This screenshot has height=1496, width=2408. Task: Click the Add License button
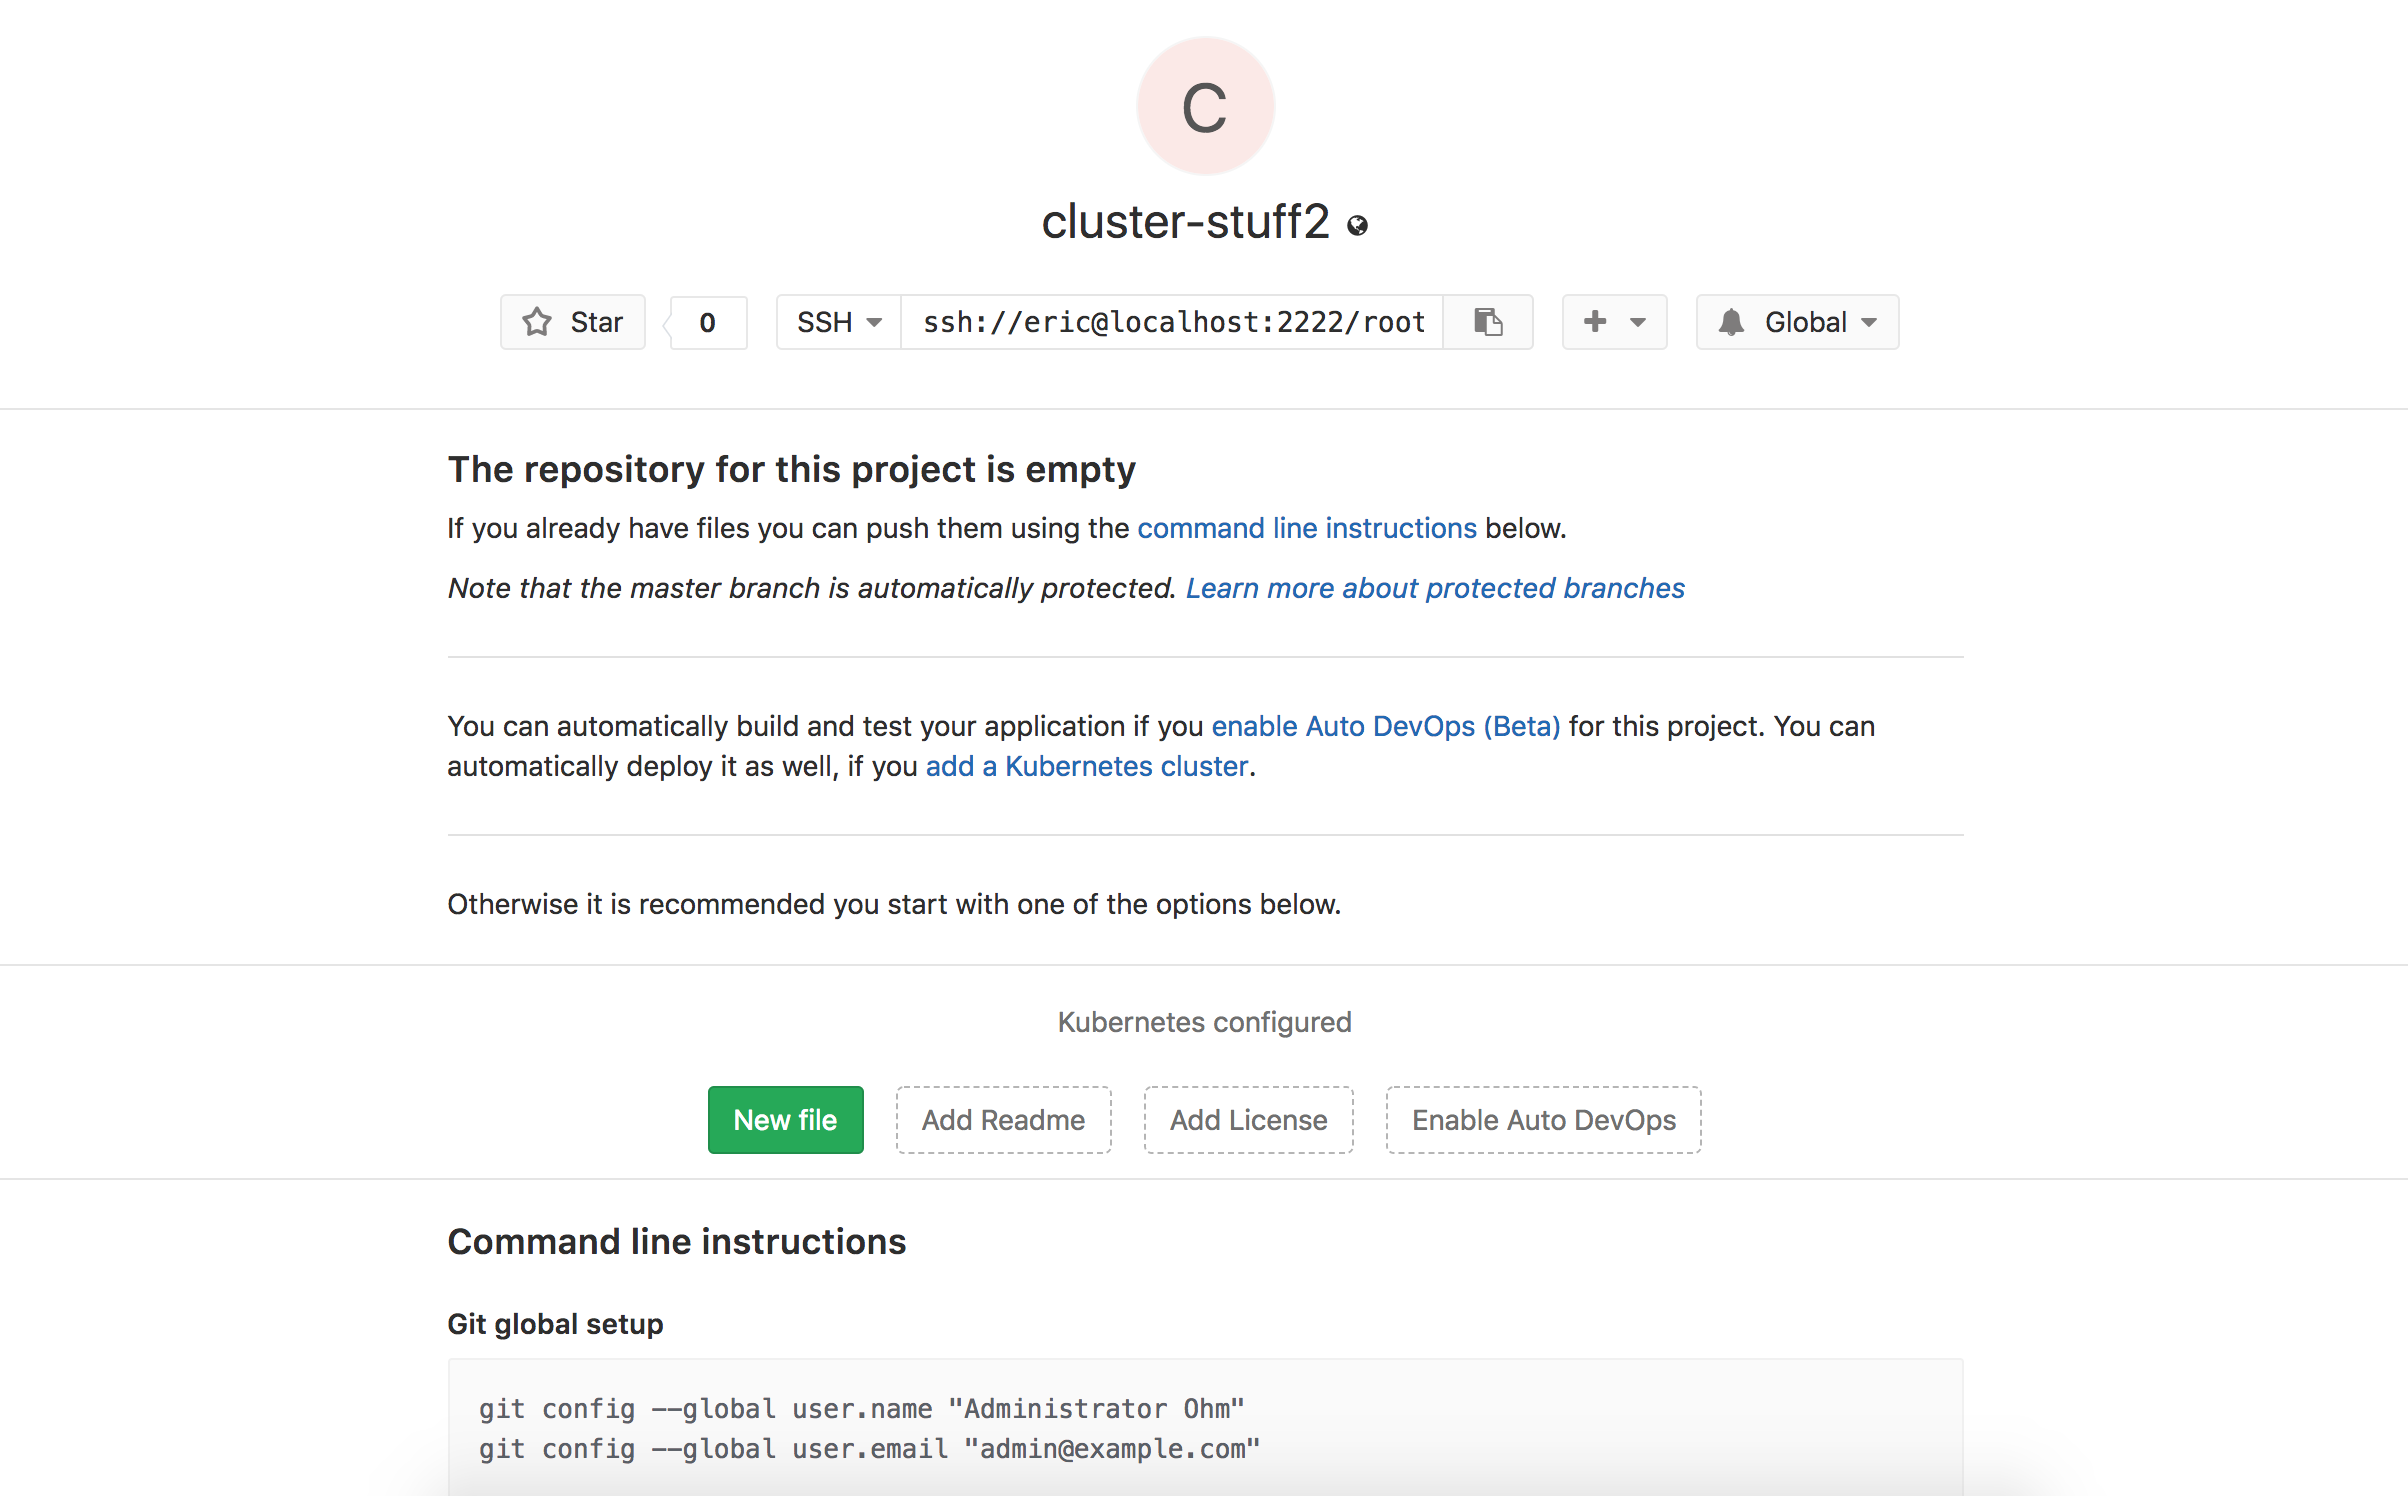(x=1248, y=1120)
